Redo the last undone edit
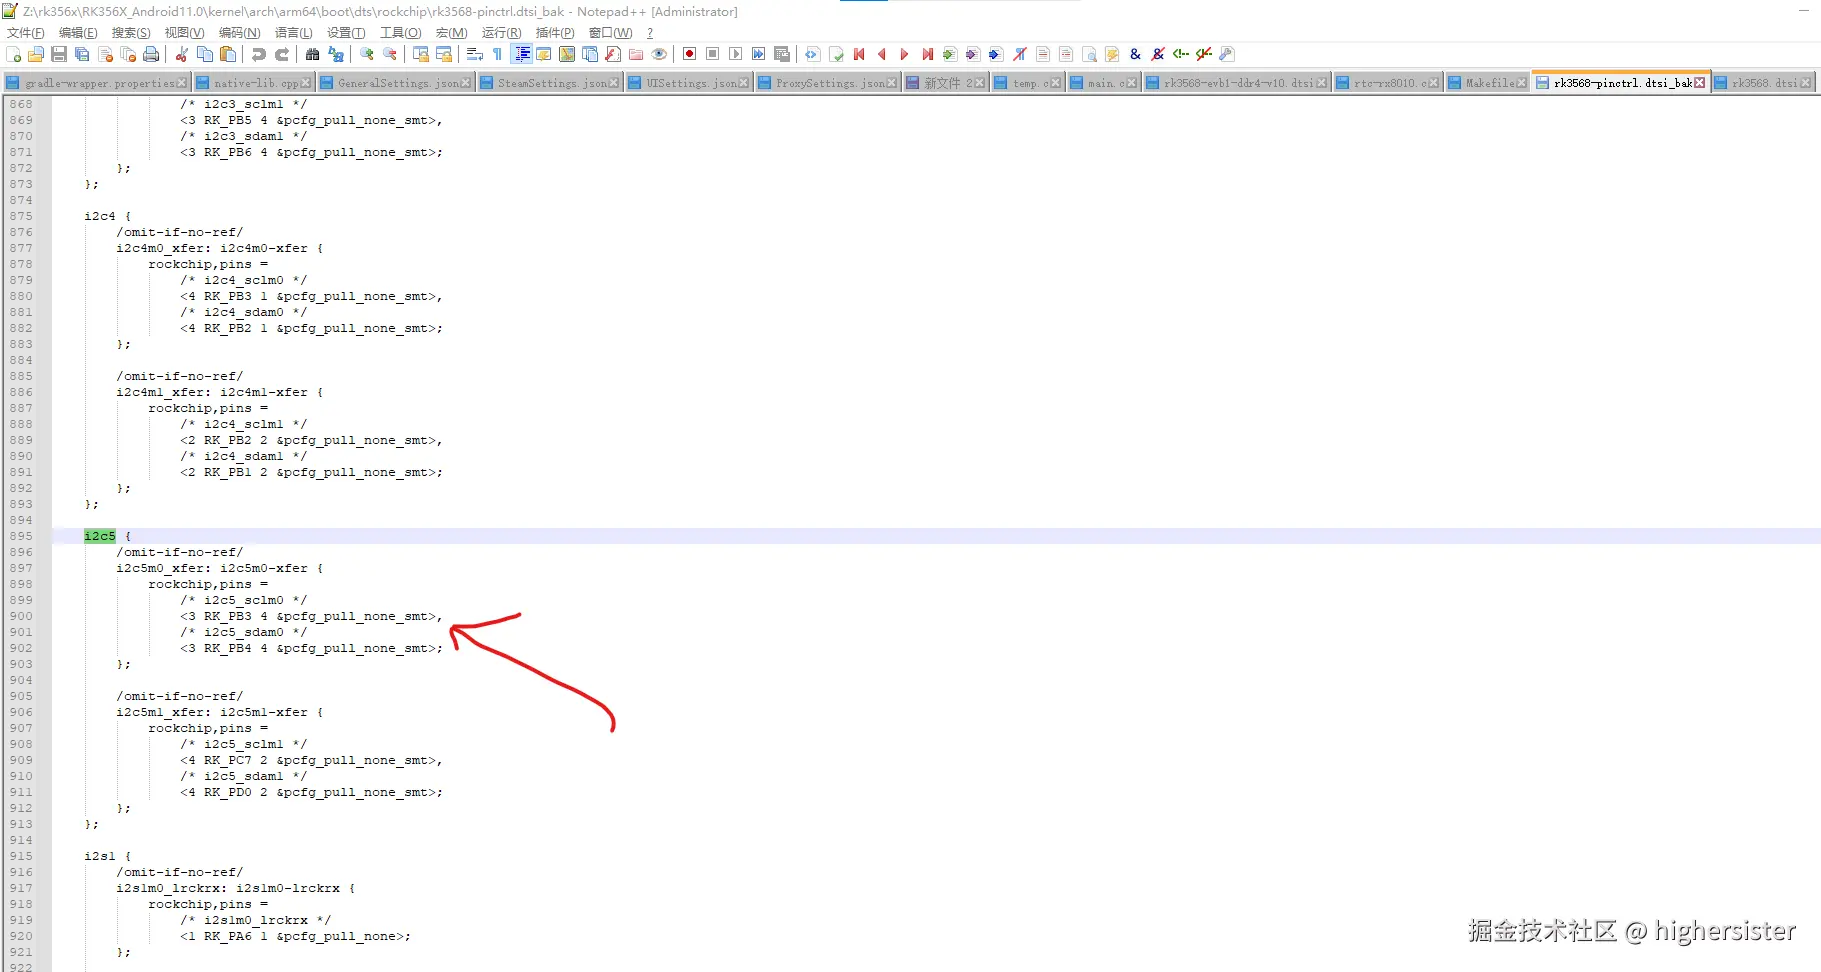Viewport: 1821px width, 972px height. click(x=282, y=54)
